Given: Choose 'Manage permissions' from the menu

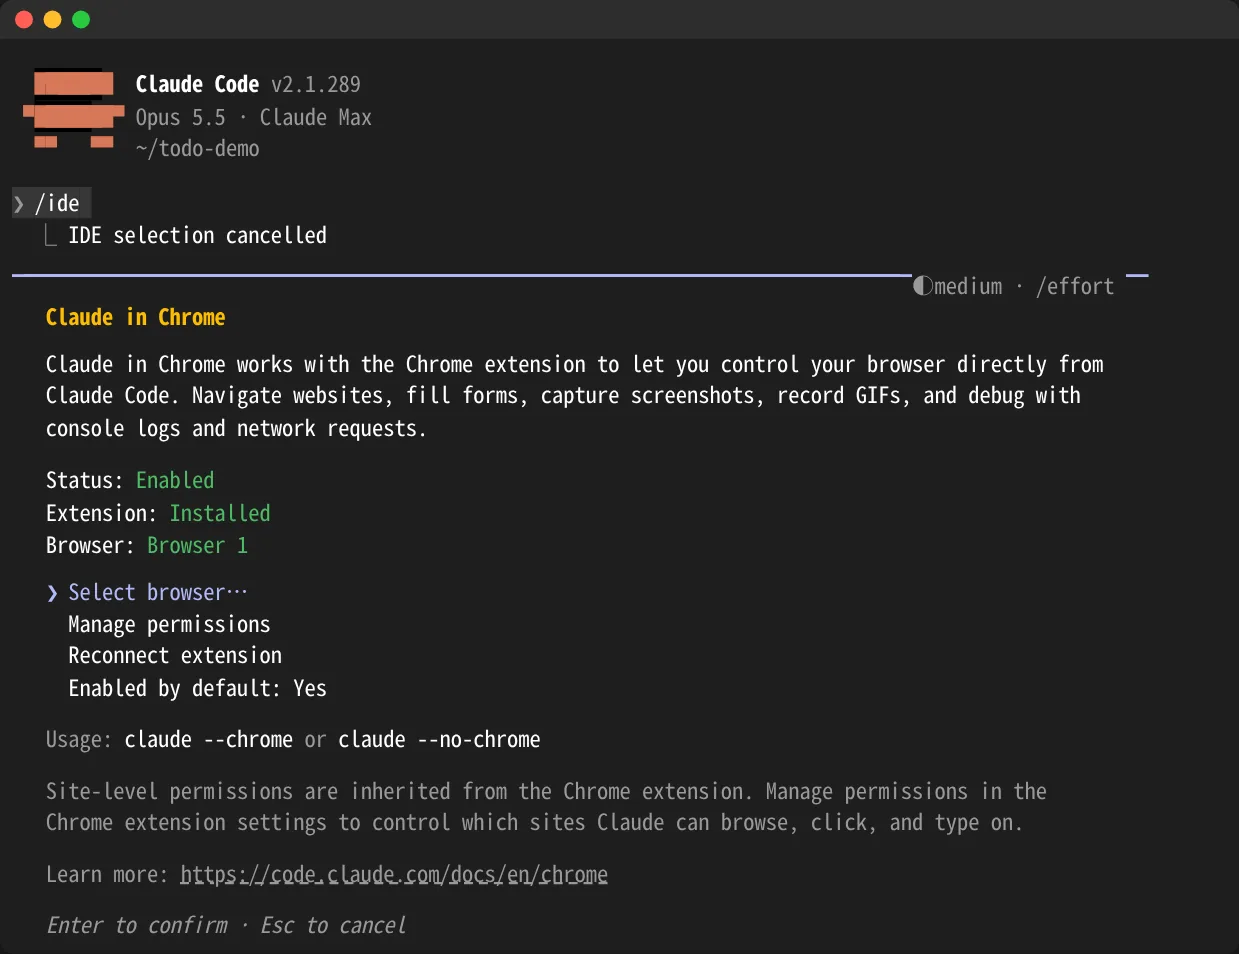Looking at the screenshot, I should pos(169,625).
